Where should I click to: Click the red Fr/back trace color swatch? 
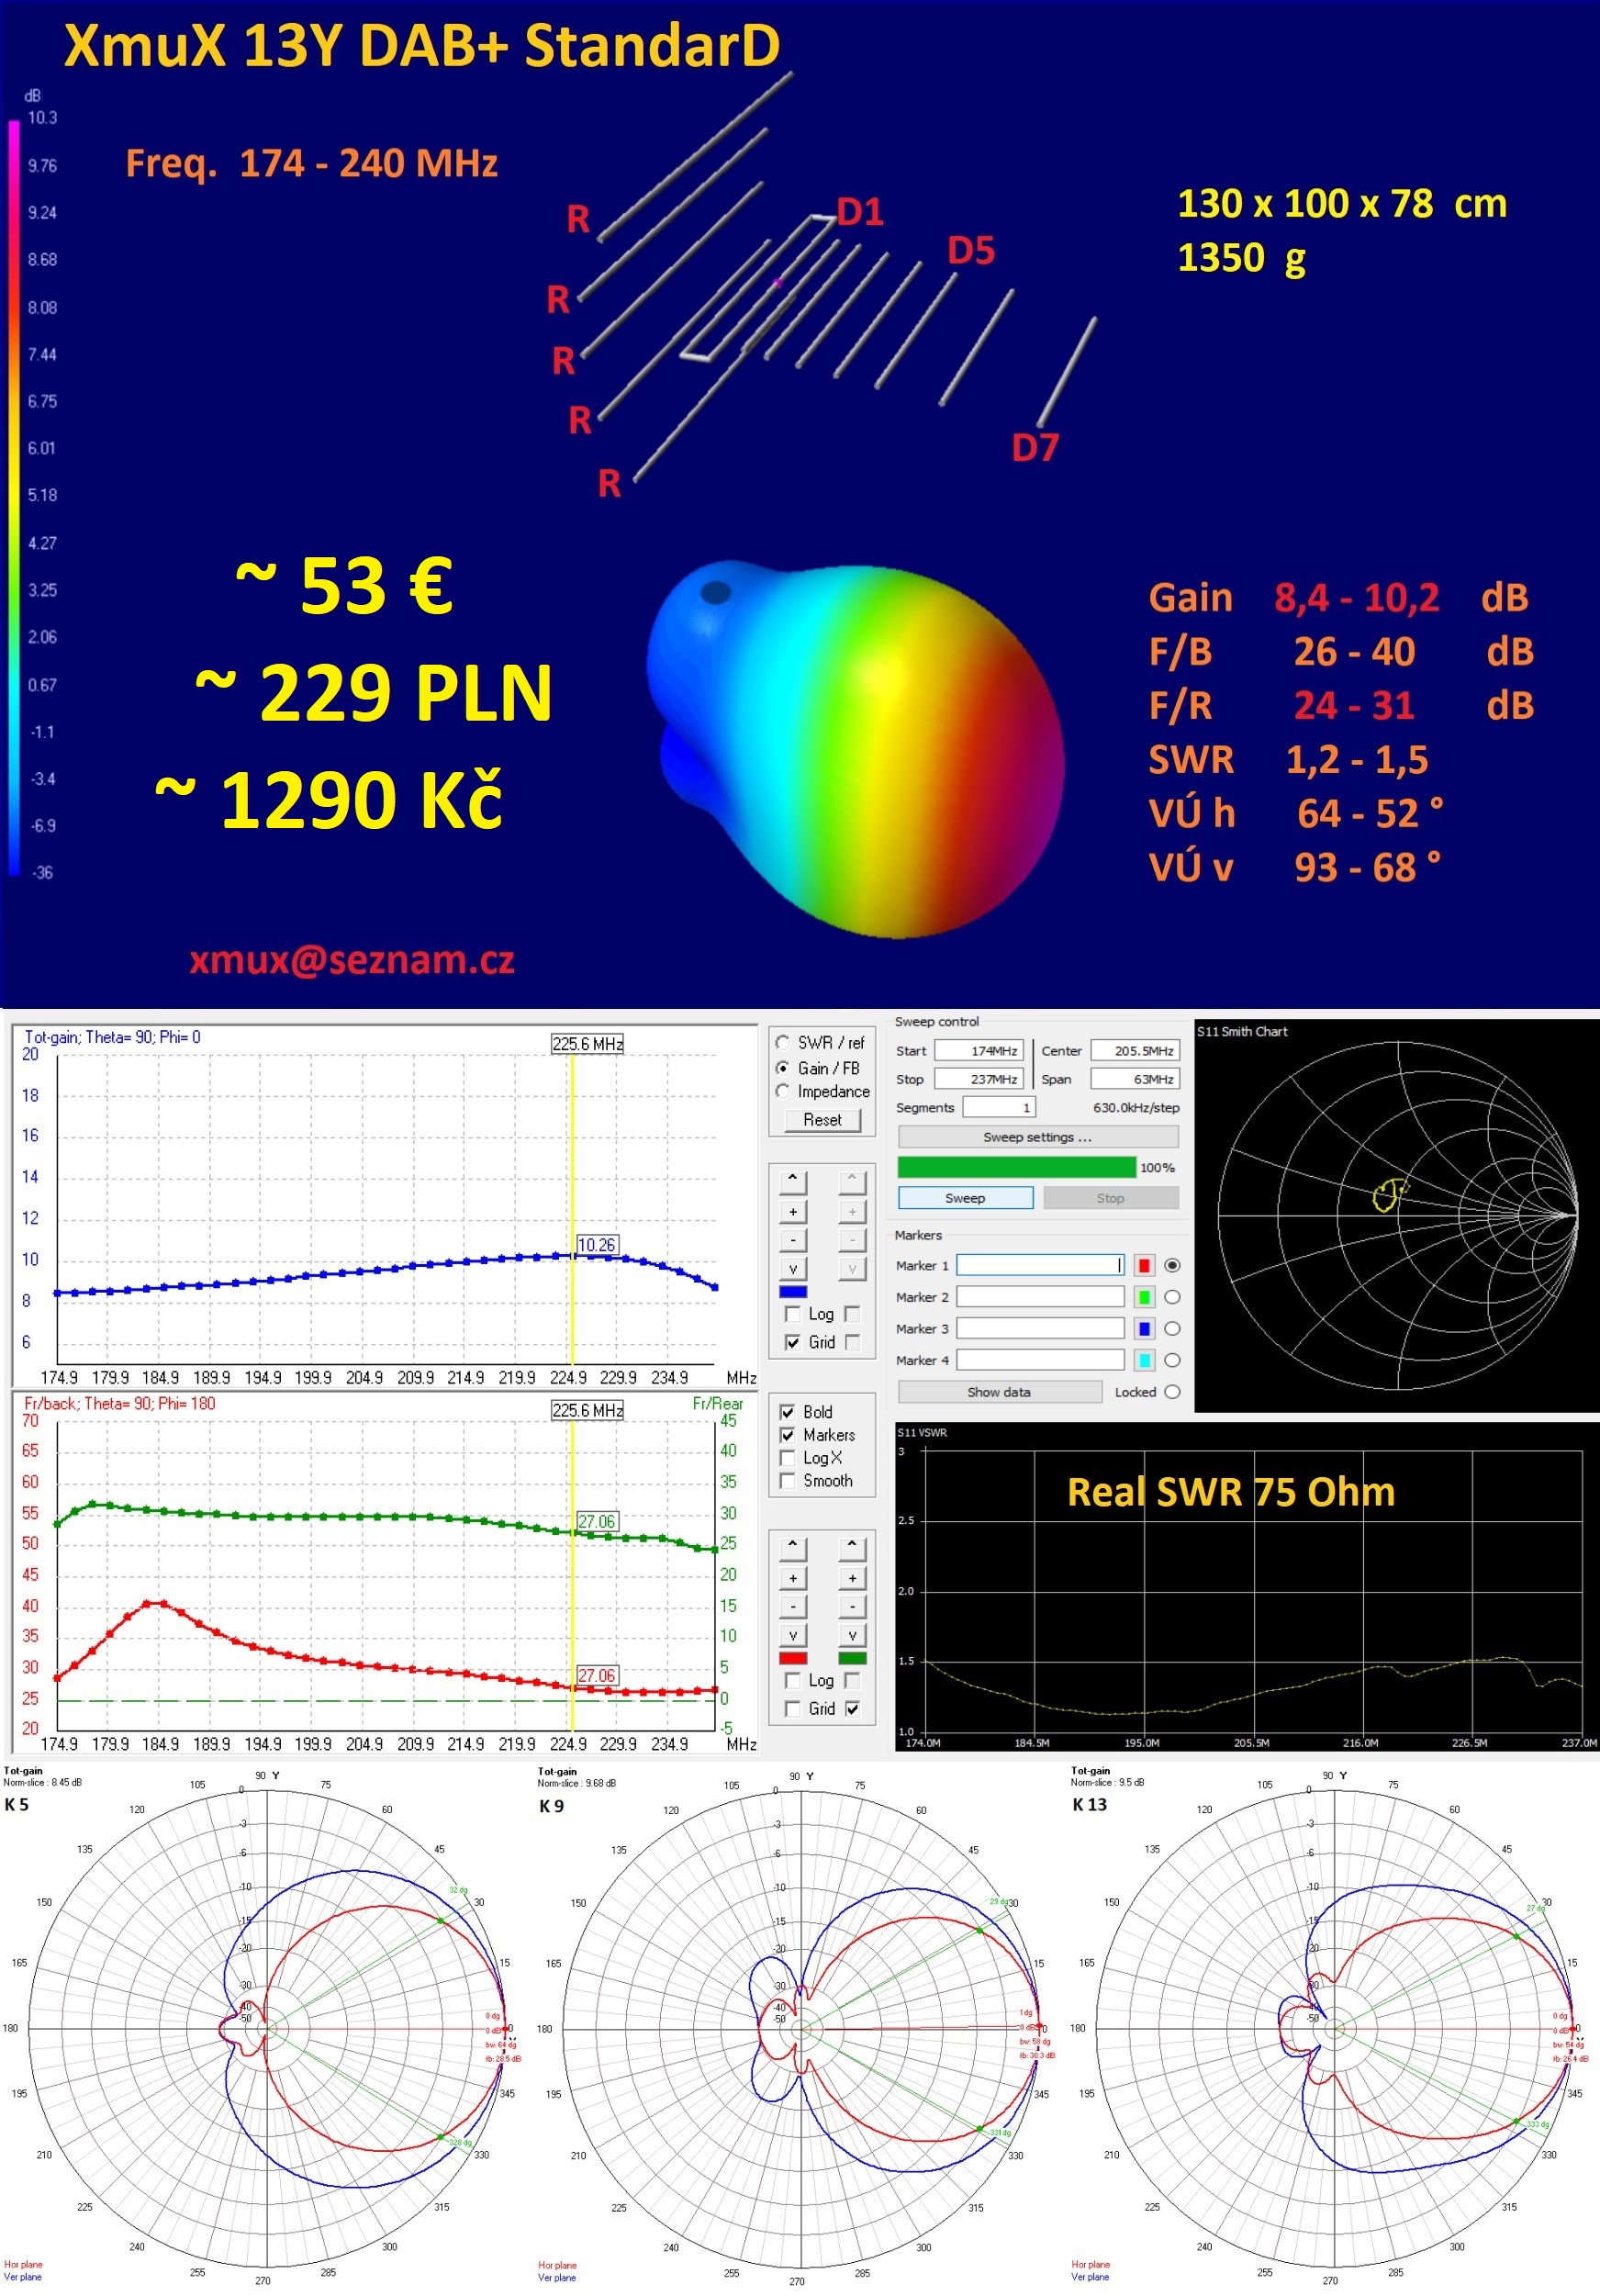[792, 1658]
